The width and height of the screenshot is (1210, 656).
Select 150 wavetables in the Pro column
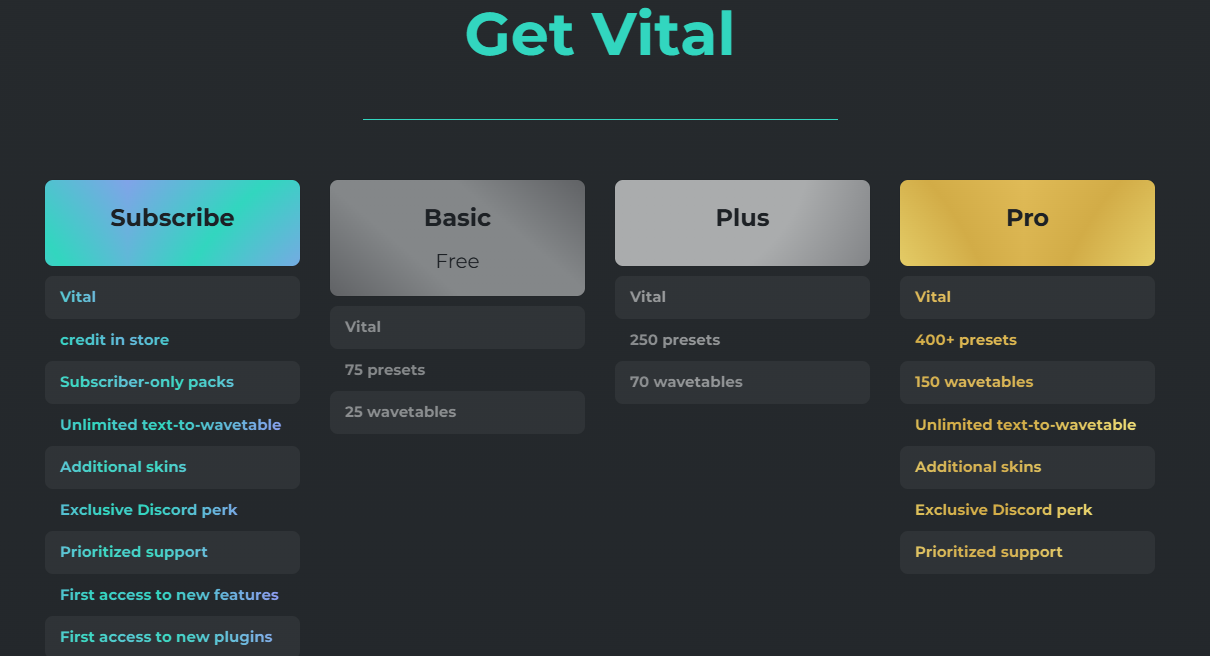(x=1027, y=382)
